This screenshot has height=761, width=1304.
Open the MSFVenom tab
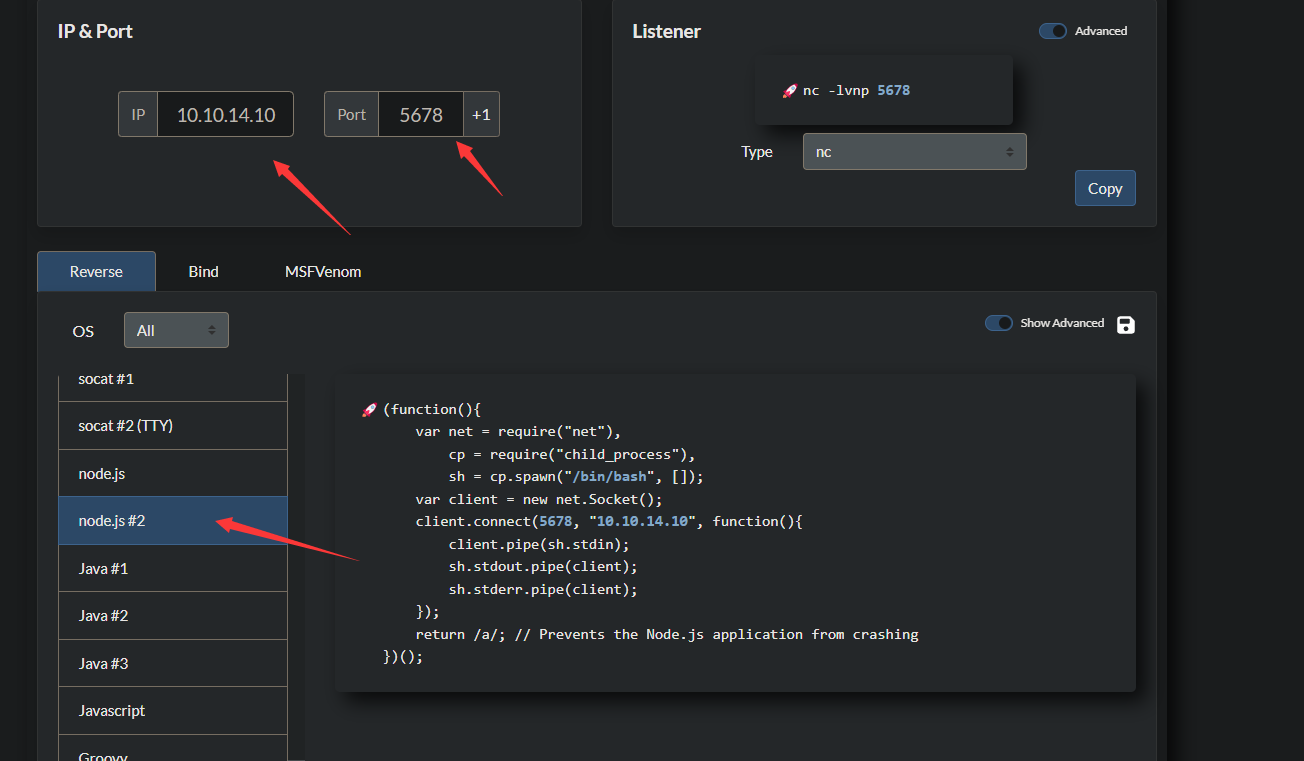click(x=323, y=271)
